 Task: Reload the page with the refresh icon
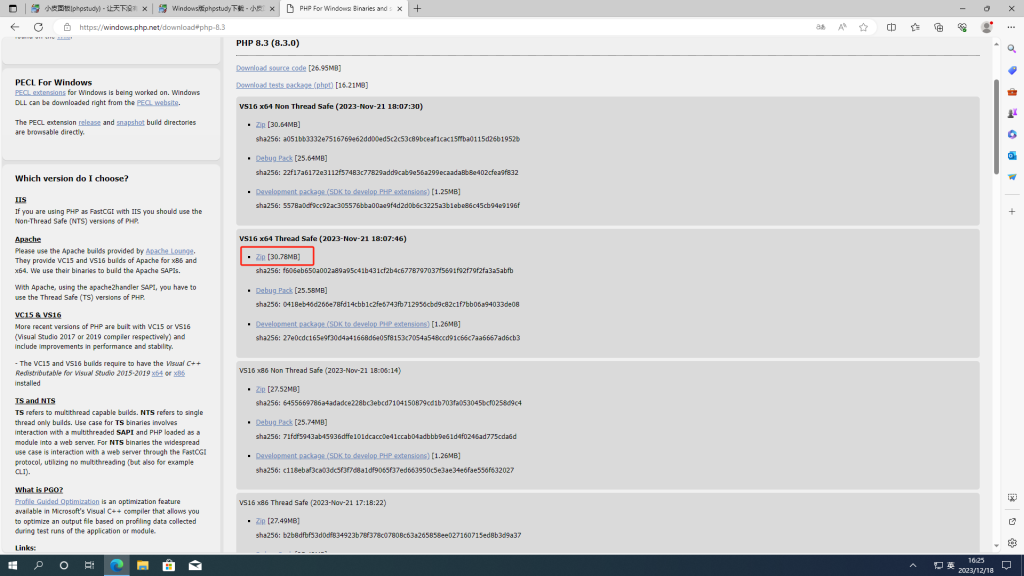[39, 27]
